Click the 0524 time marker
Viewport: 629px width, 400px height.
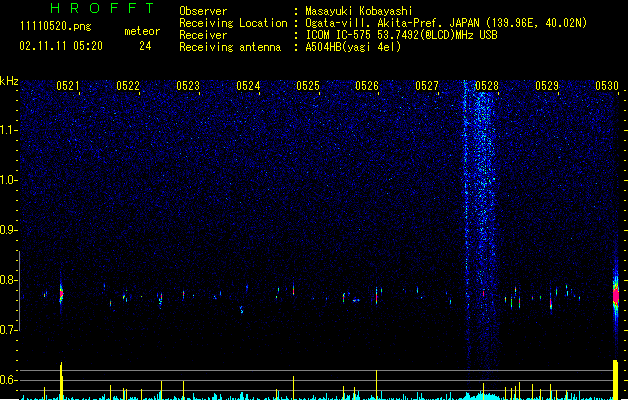coord(248,86)
